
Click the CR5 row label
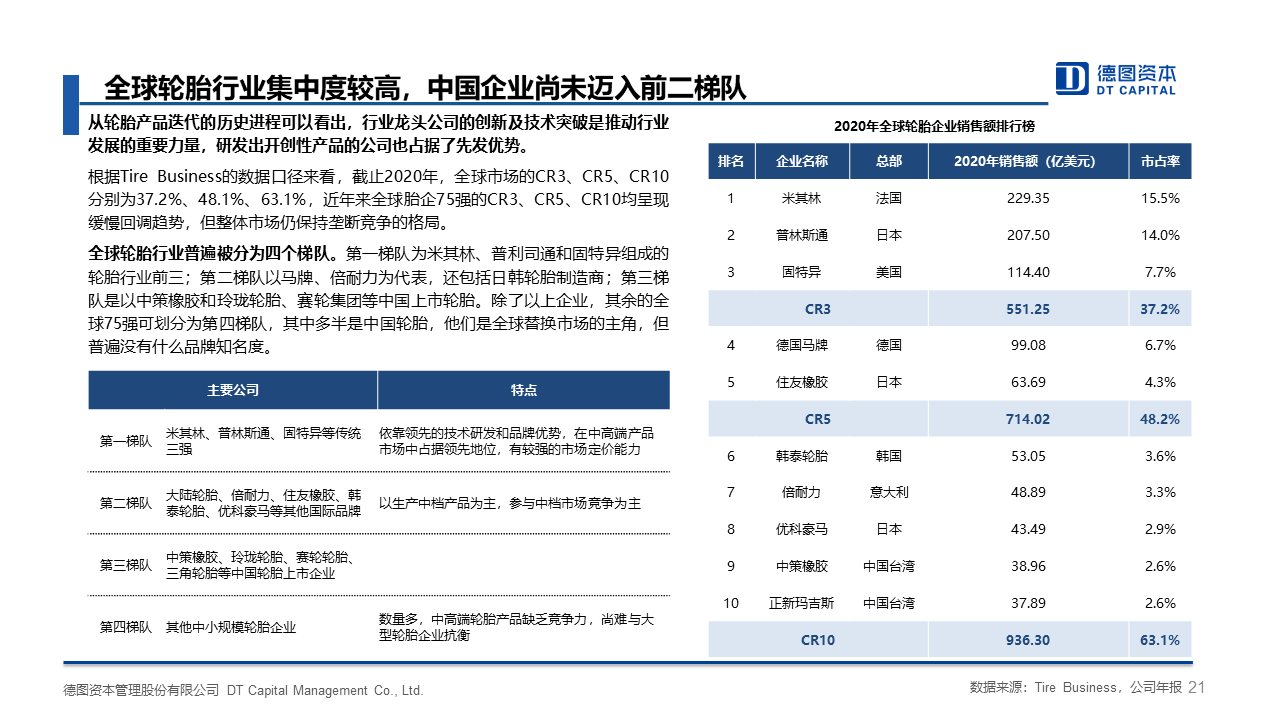(817, 419)
